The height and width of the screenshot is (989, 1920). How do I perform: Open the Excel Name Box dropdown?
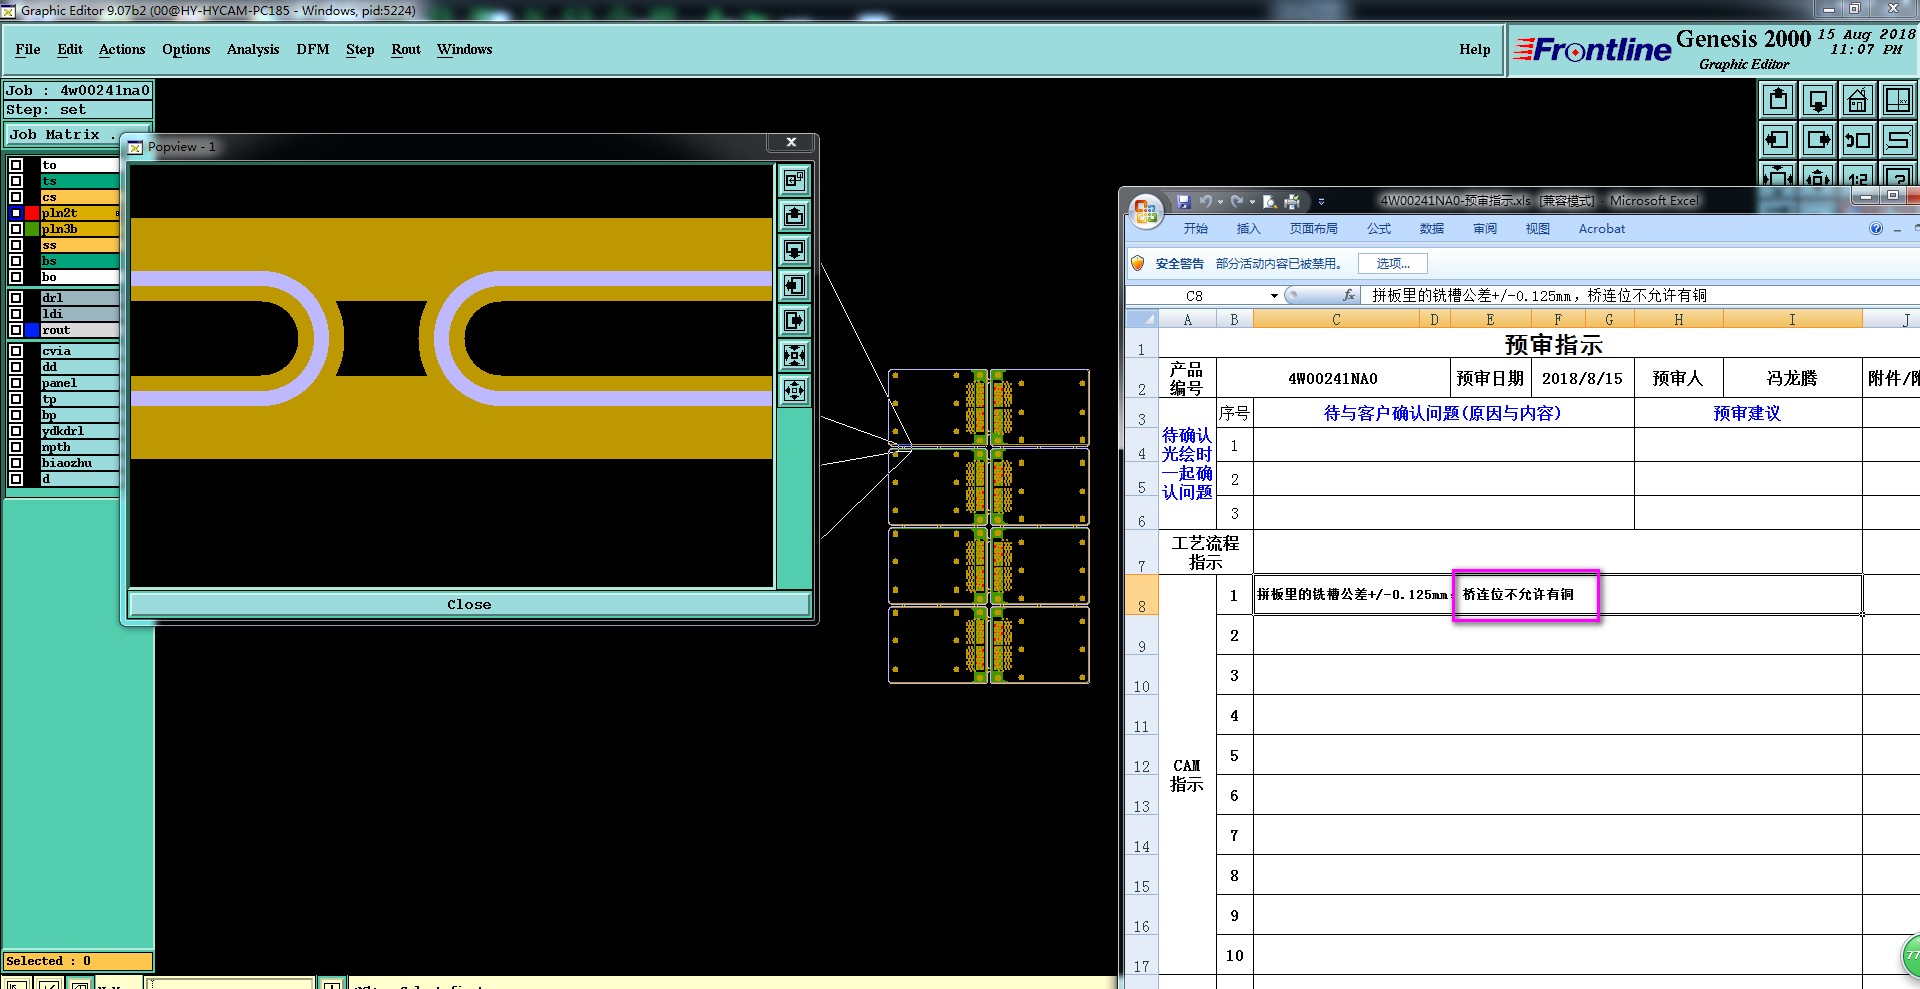point(1274,296)
